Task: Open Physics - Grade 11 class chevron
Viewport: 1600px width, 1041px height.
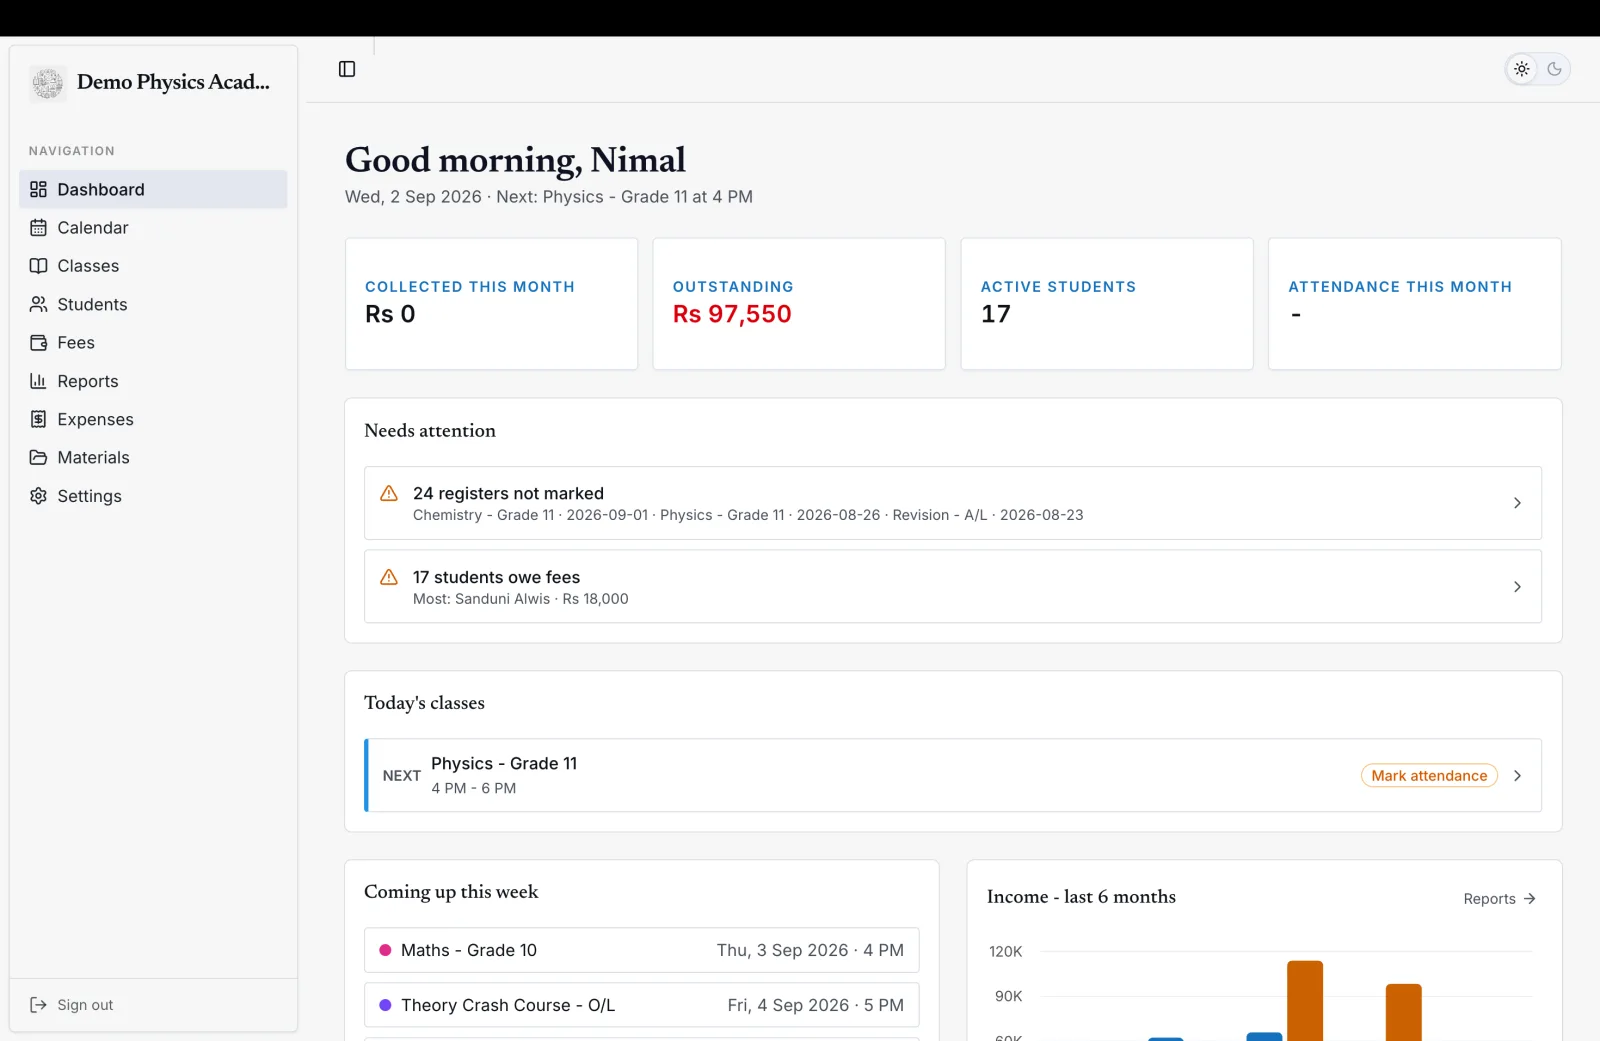Action: pyautogui.click(x=1517, y=776)
